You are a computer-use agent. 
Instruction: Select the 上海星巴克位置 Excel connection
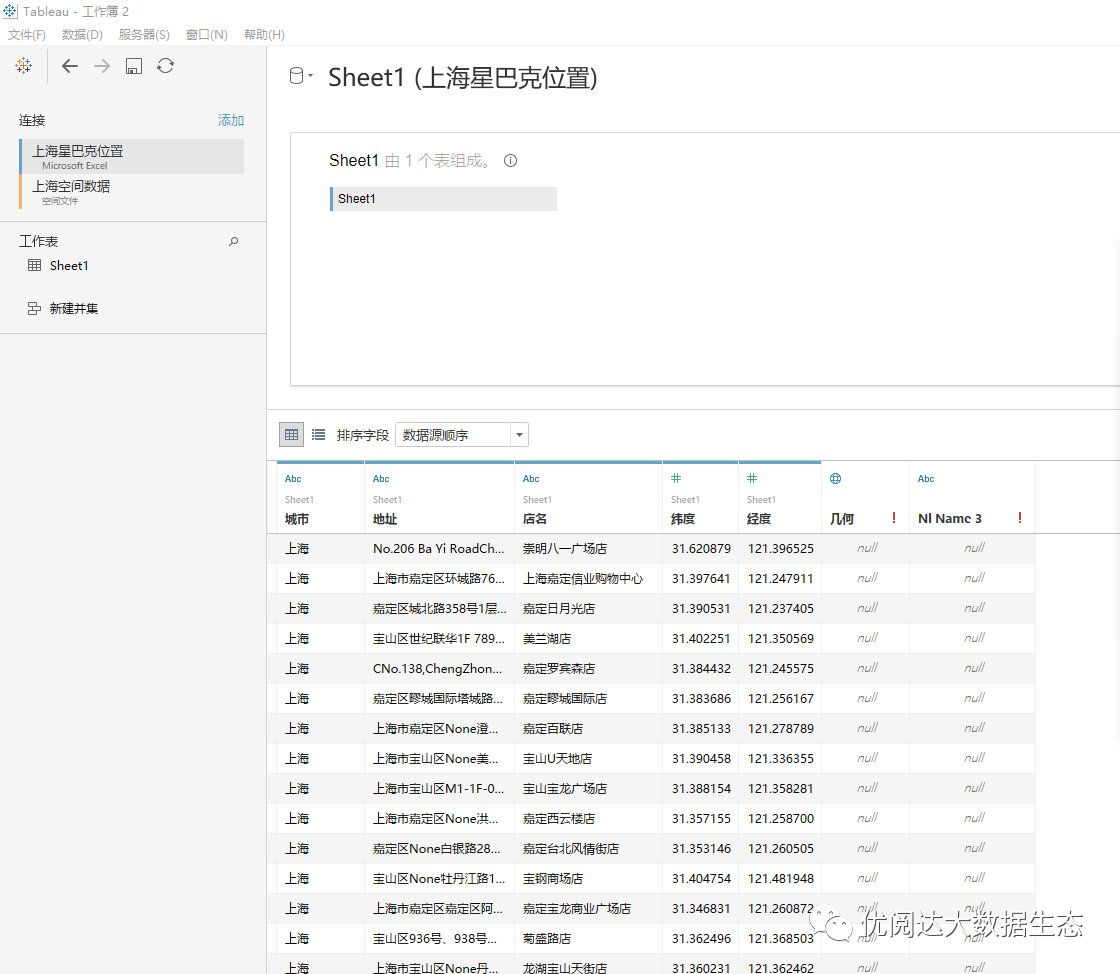point(132,156)
